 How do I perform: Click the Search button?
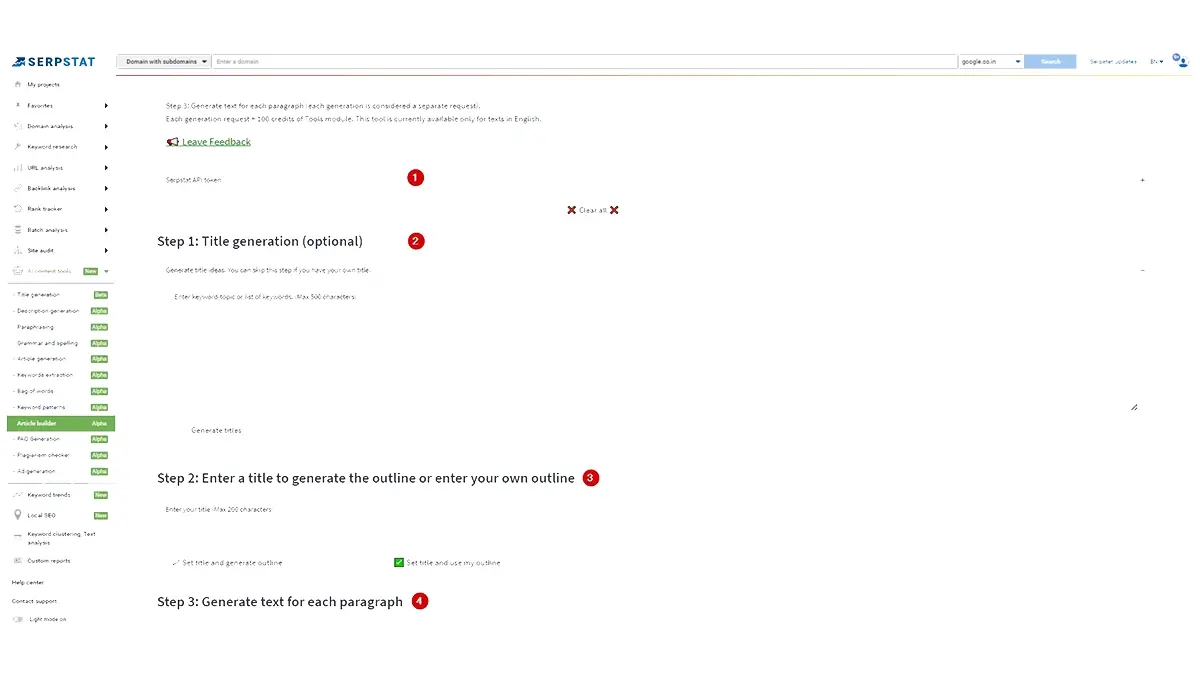(x=1050, y=62)
